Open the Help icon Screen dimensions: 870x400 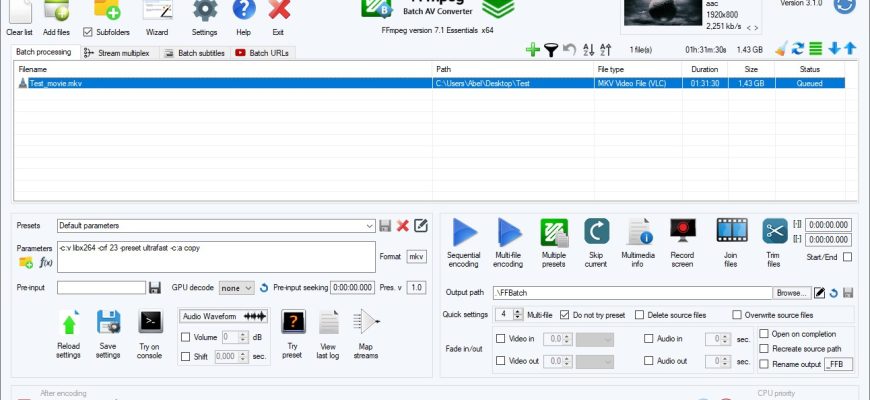pyautogui.click(x=244, y=10)
